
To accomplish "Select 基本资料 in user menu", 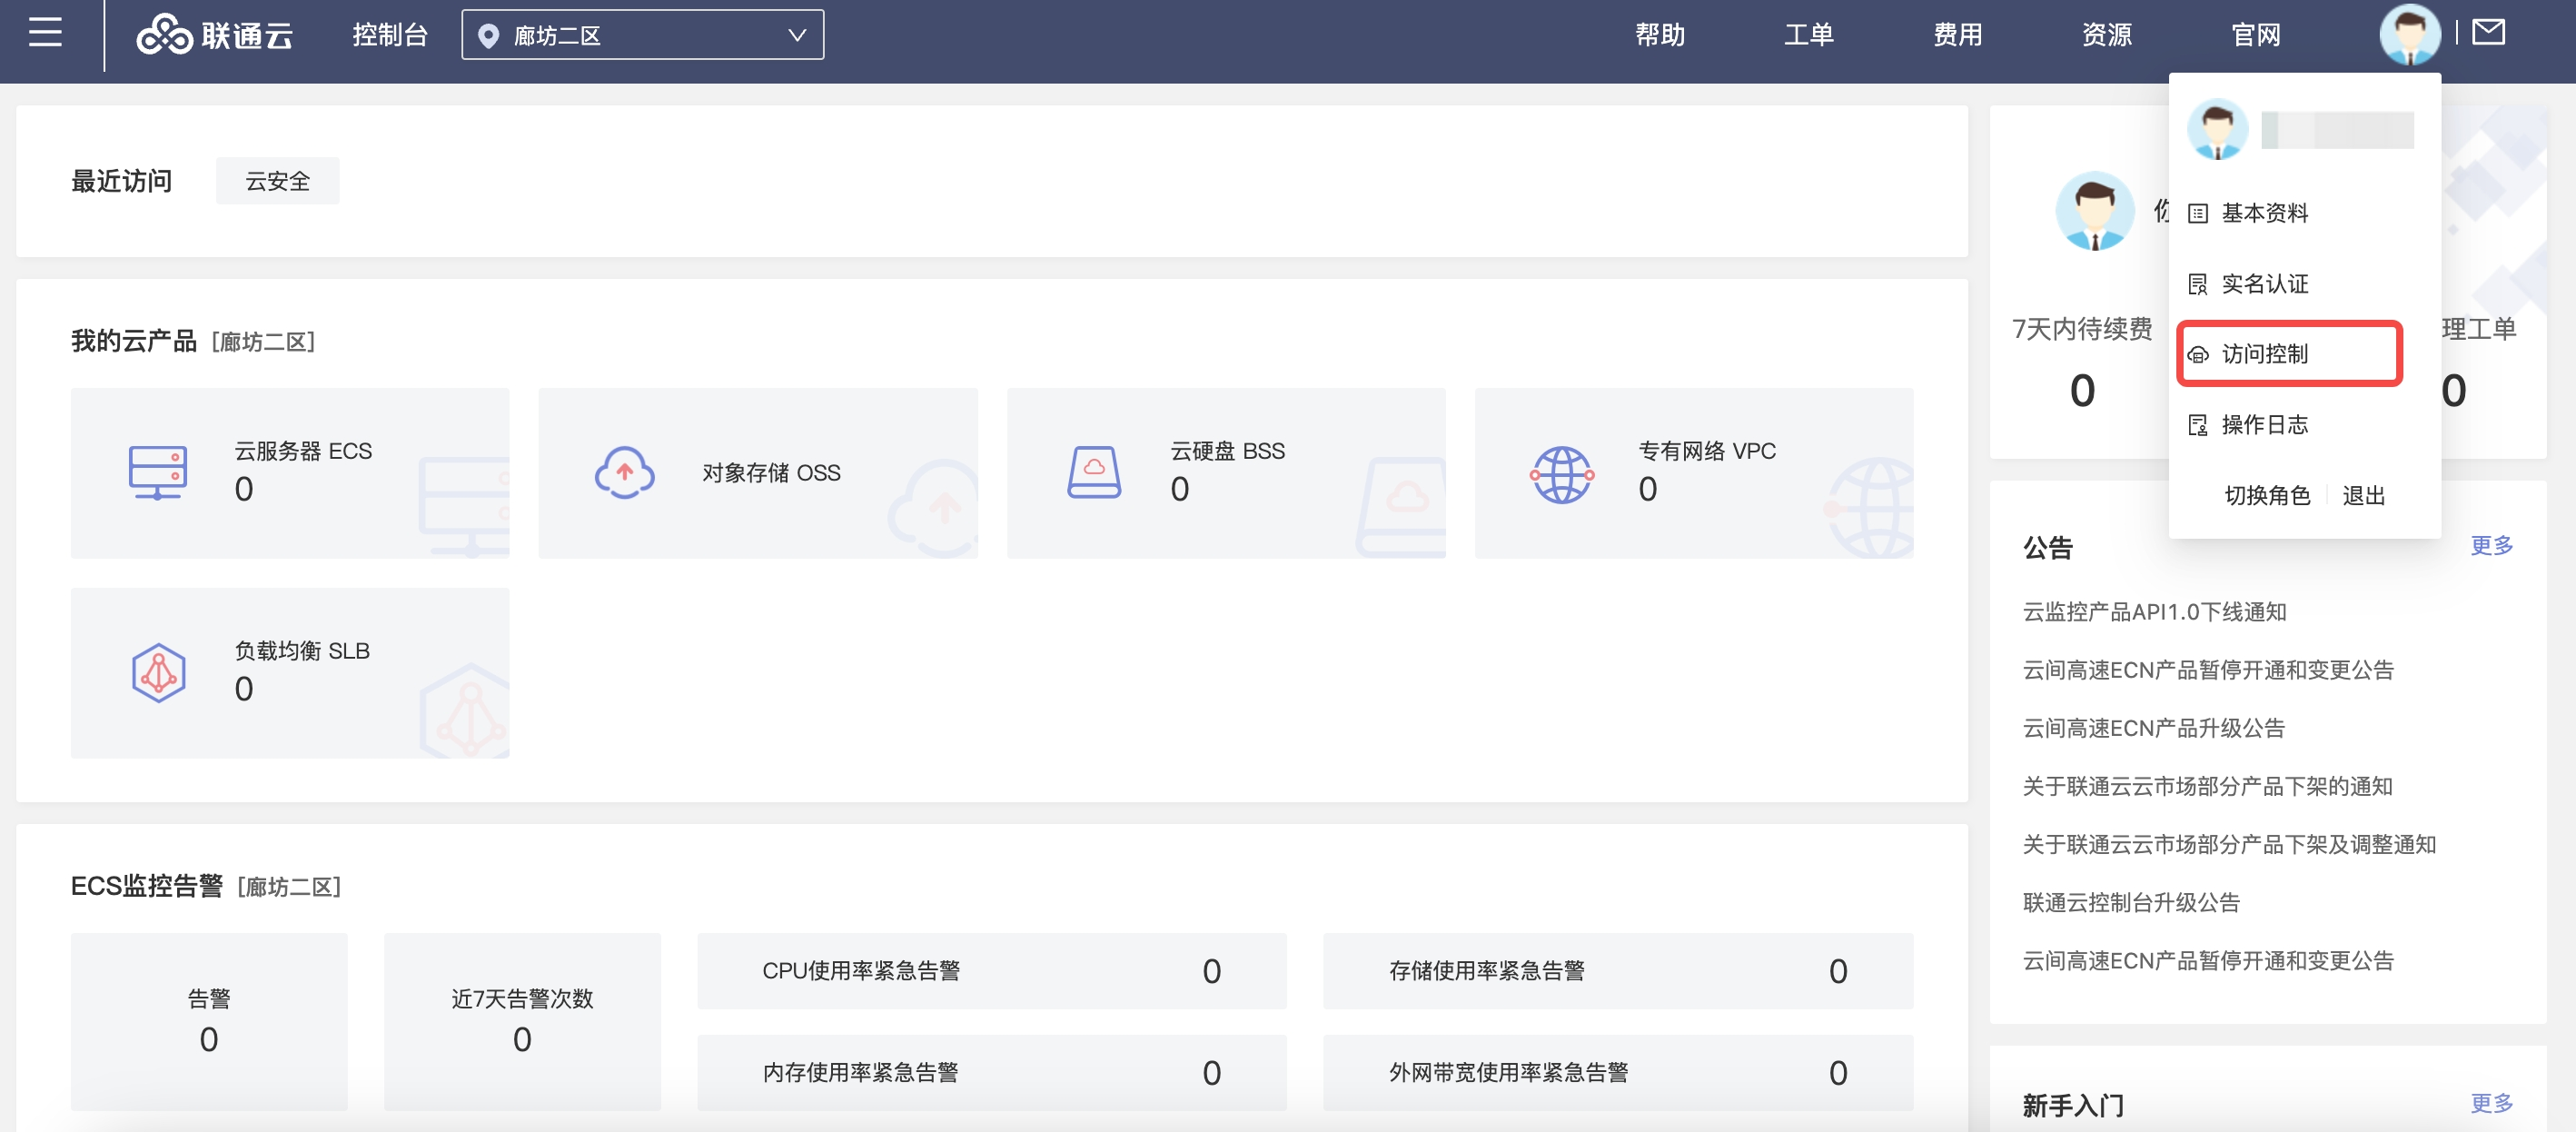I will (x=2264, y=213).
